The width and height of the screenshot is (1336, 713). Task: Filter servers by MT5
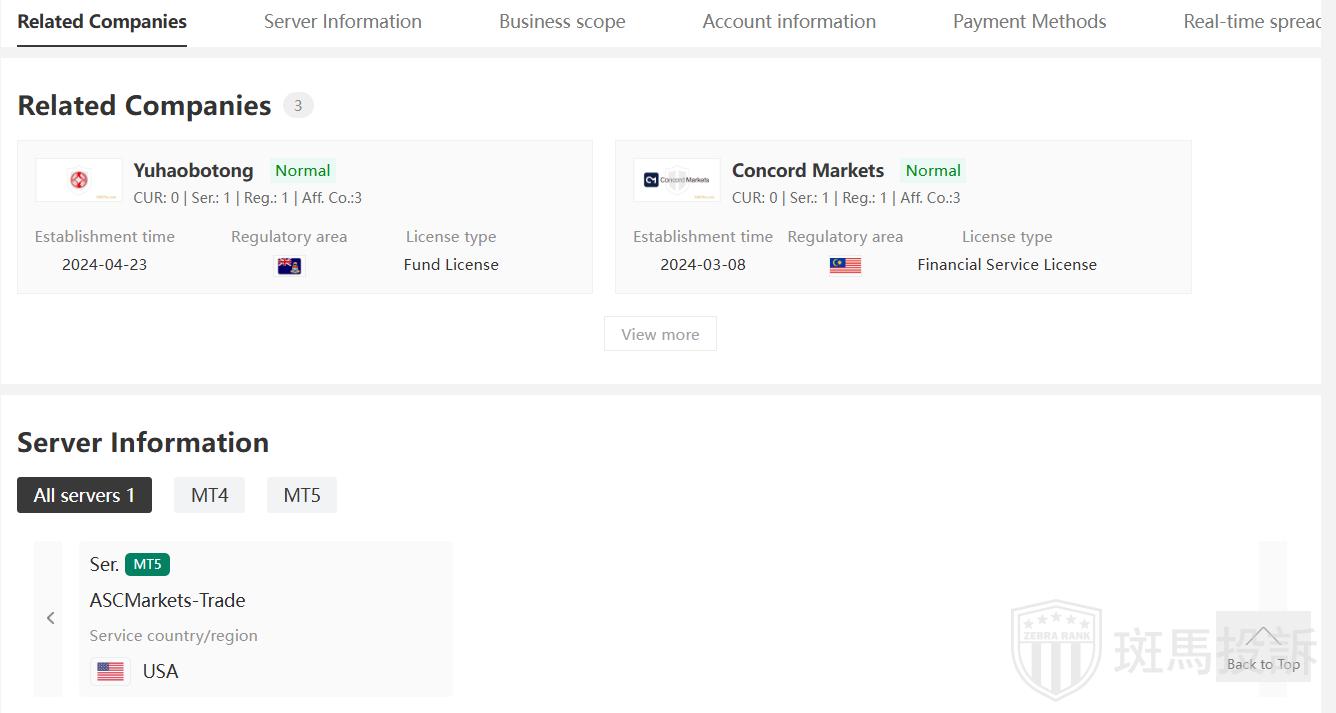point(302,495)
